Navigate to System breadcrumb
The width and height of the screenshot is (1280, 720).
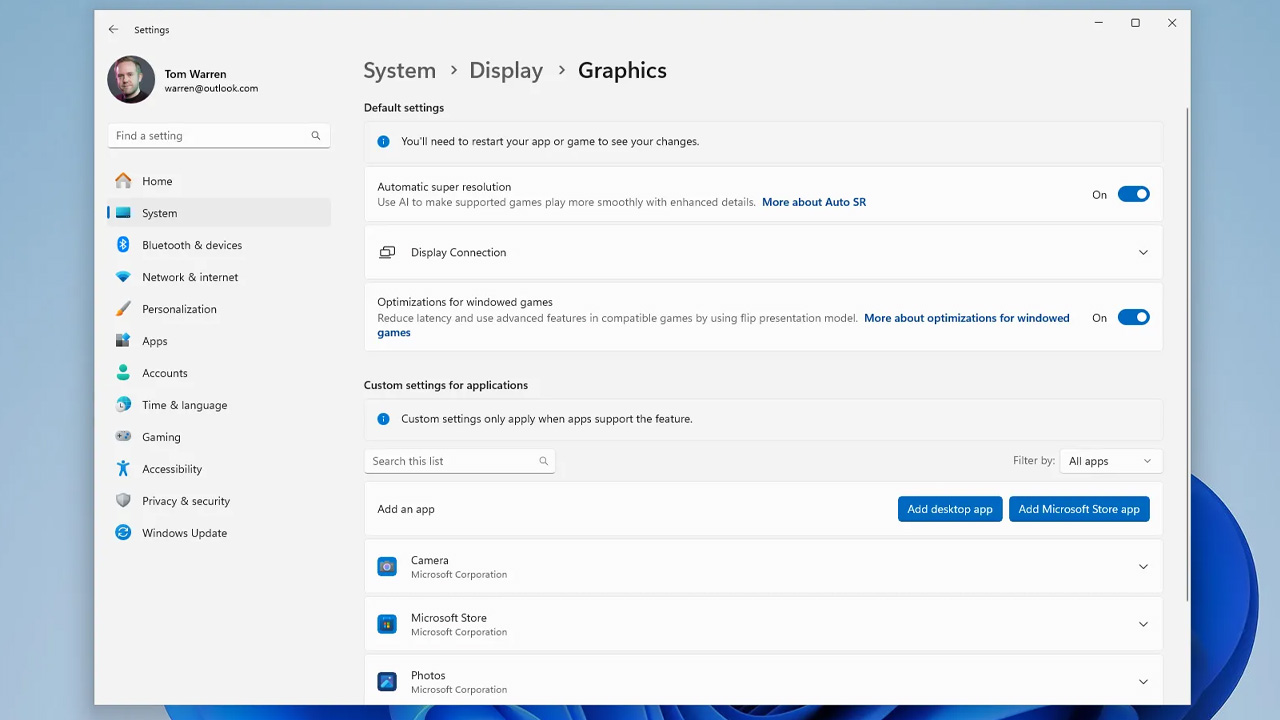tap(400, 70)
